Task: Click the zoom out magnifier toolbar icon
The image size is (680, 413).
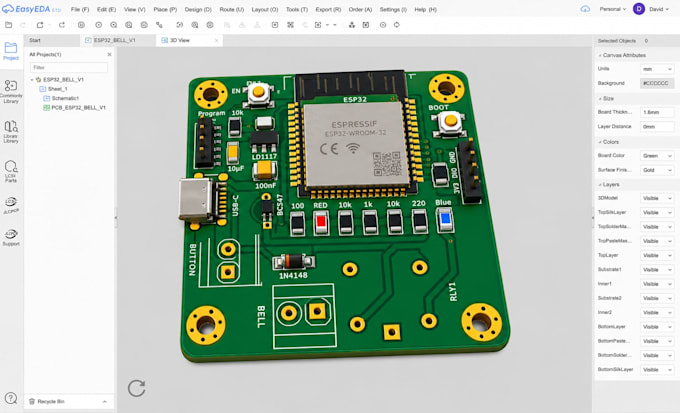Action: coord(129,25)
